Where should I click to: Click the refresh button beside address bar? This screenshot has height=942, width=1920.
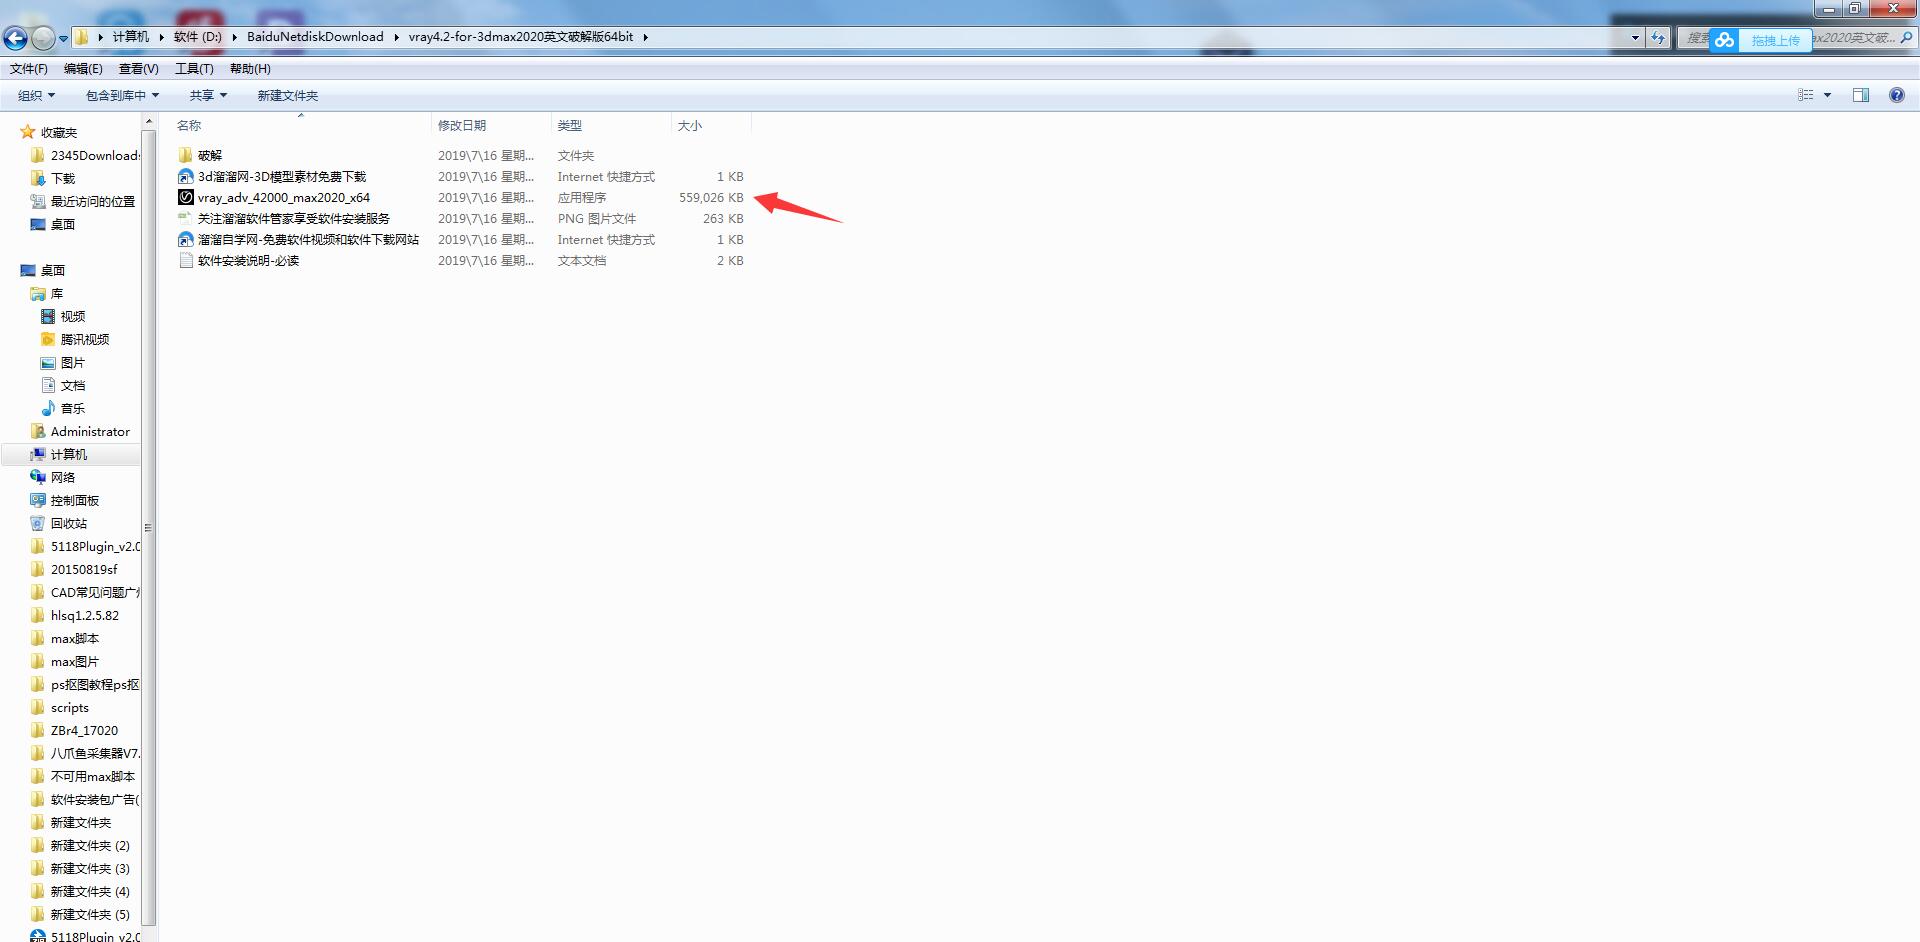pos(1658,38)
